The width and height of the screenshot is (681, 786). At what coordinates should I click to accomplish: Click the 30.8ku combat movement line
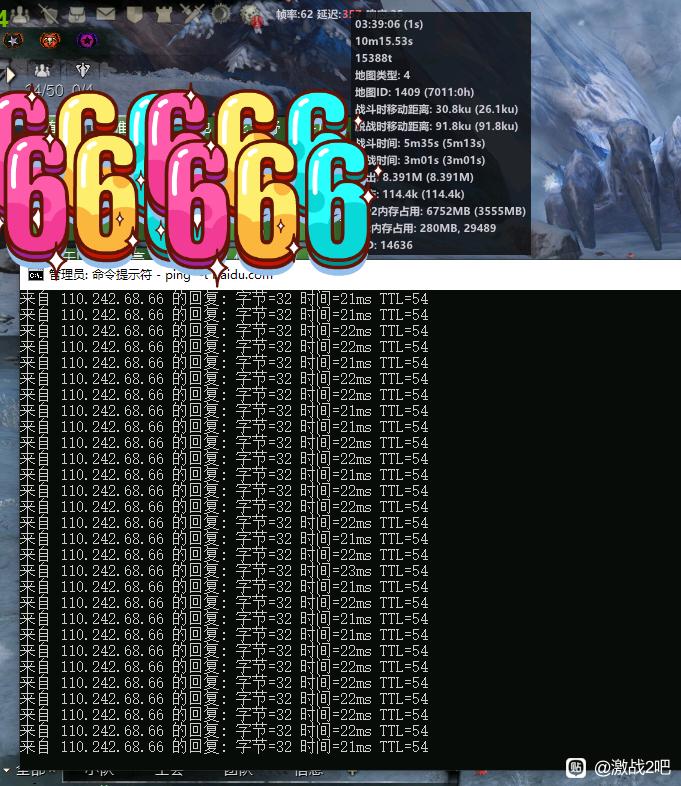pos(436,109)
